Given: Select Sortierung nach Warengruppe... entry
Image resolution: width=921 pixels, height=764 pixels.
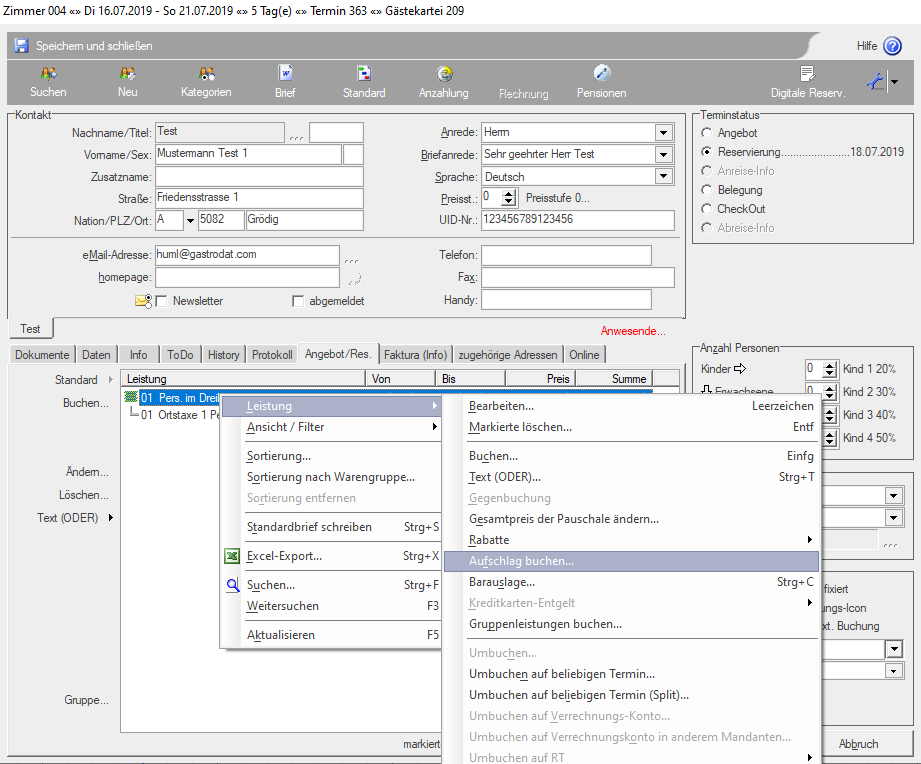Looking at the screenshot, I should [332, 477].
